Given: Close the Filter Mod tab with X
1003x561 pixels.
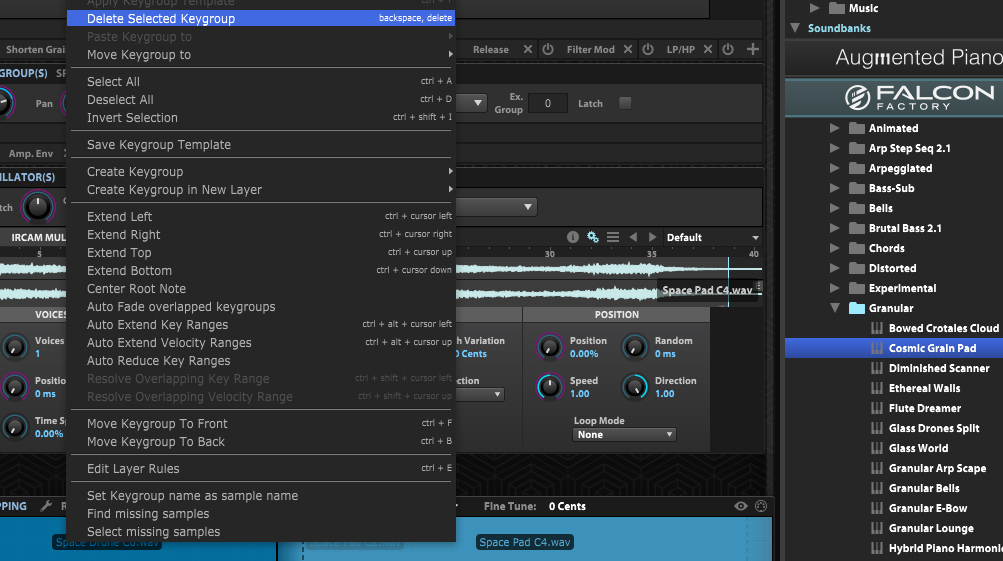Looking at the screenshot, I should point(628,49).
